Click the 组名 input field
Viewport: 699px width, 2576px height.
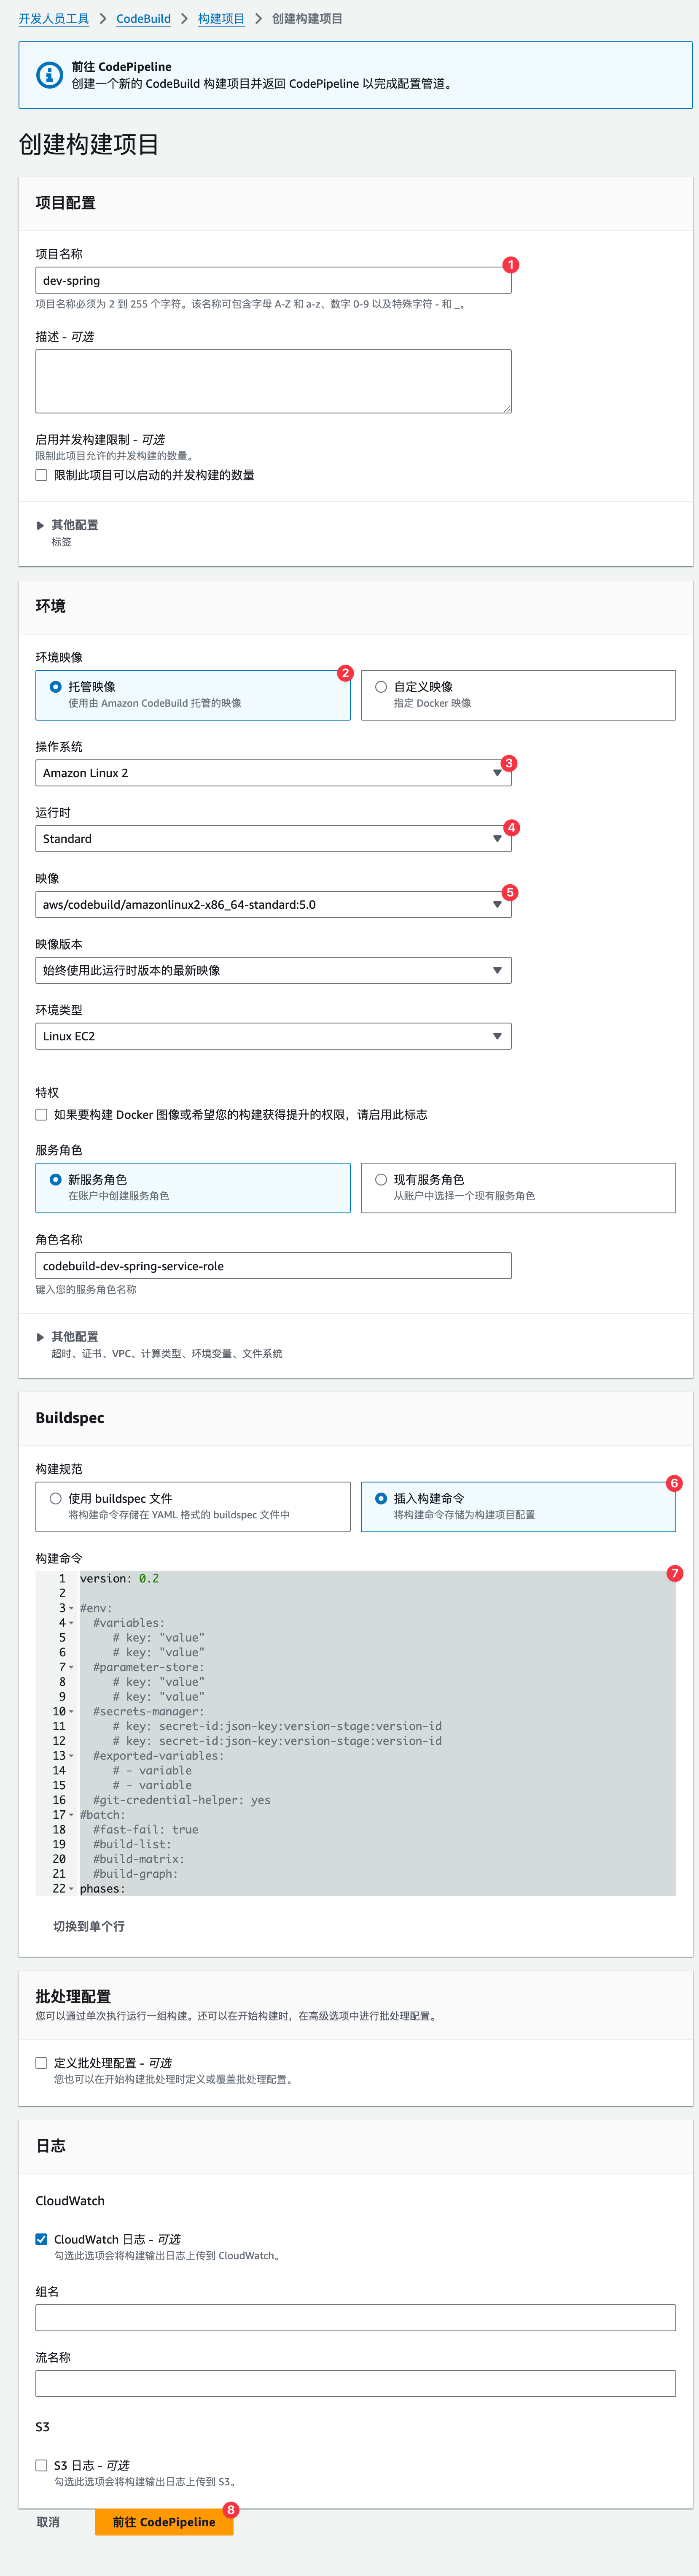tap(355, 2318)
